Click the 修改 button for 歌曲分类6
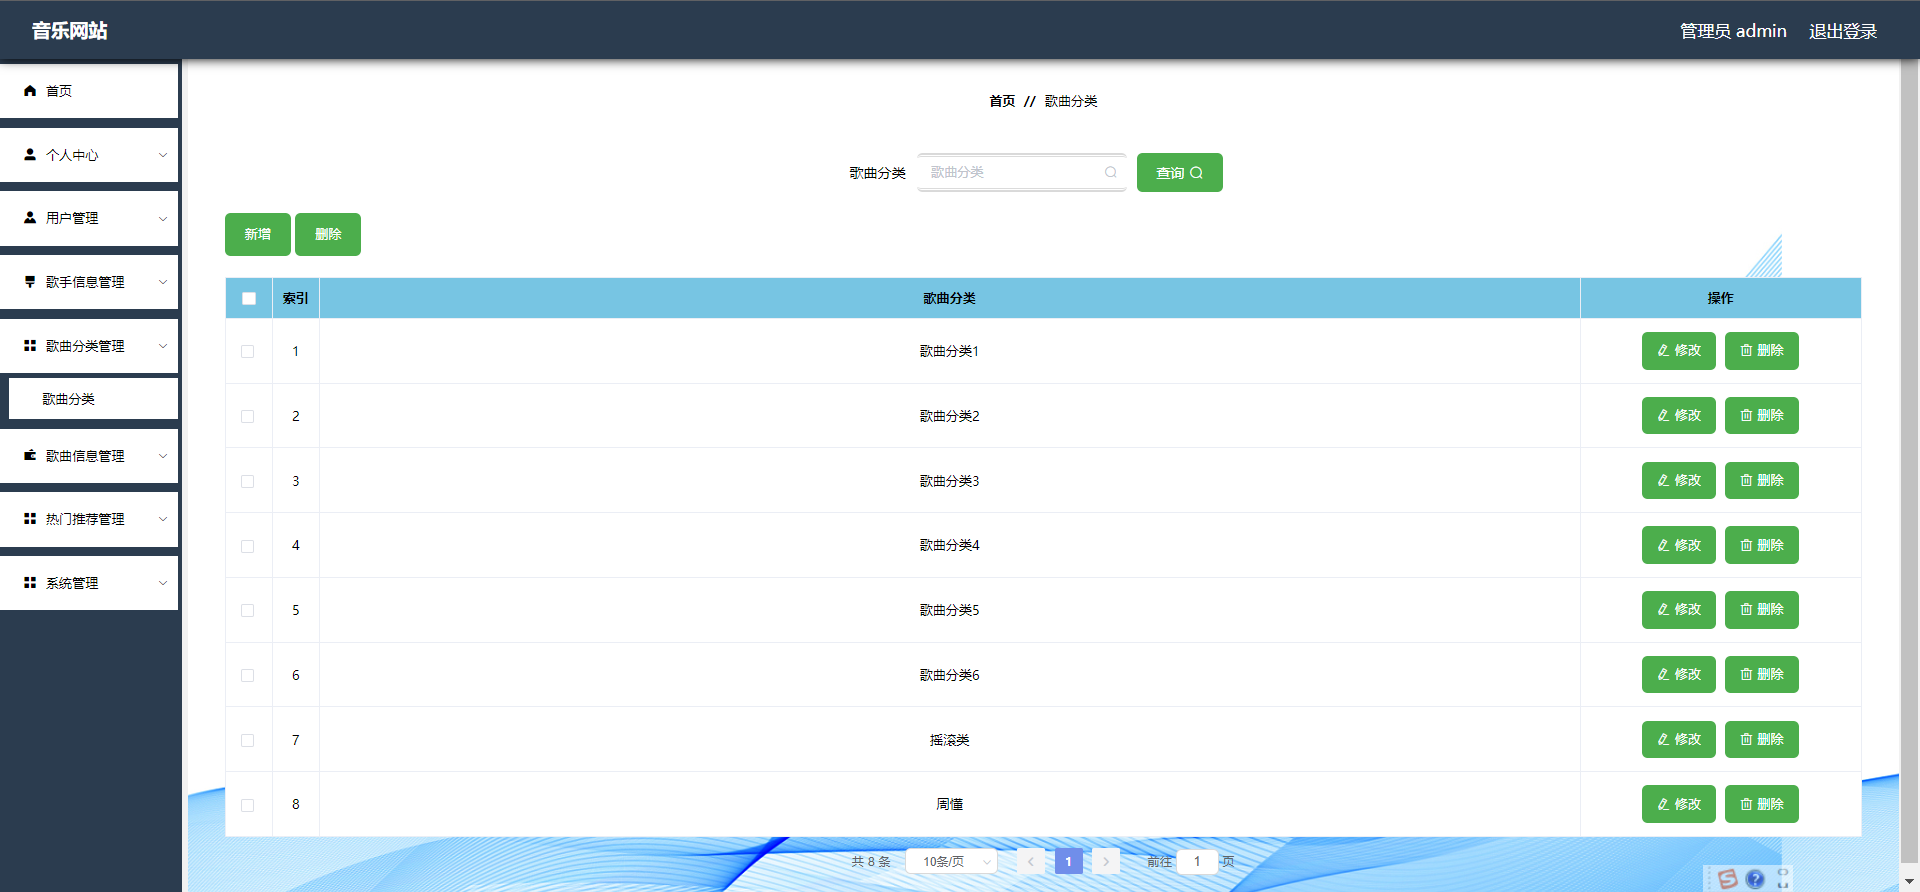 coord(1679,675)
